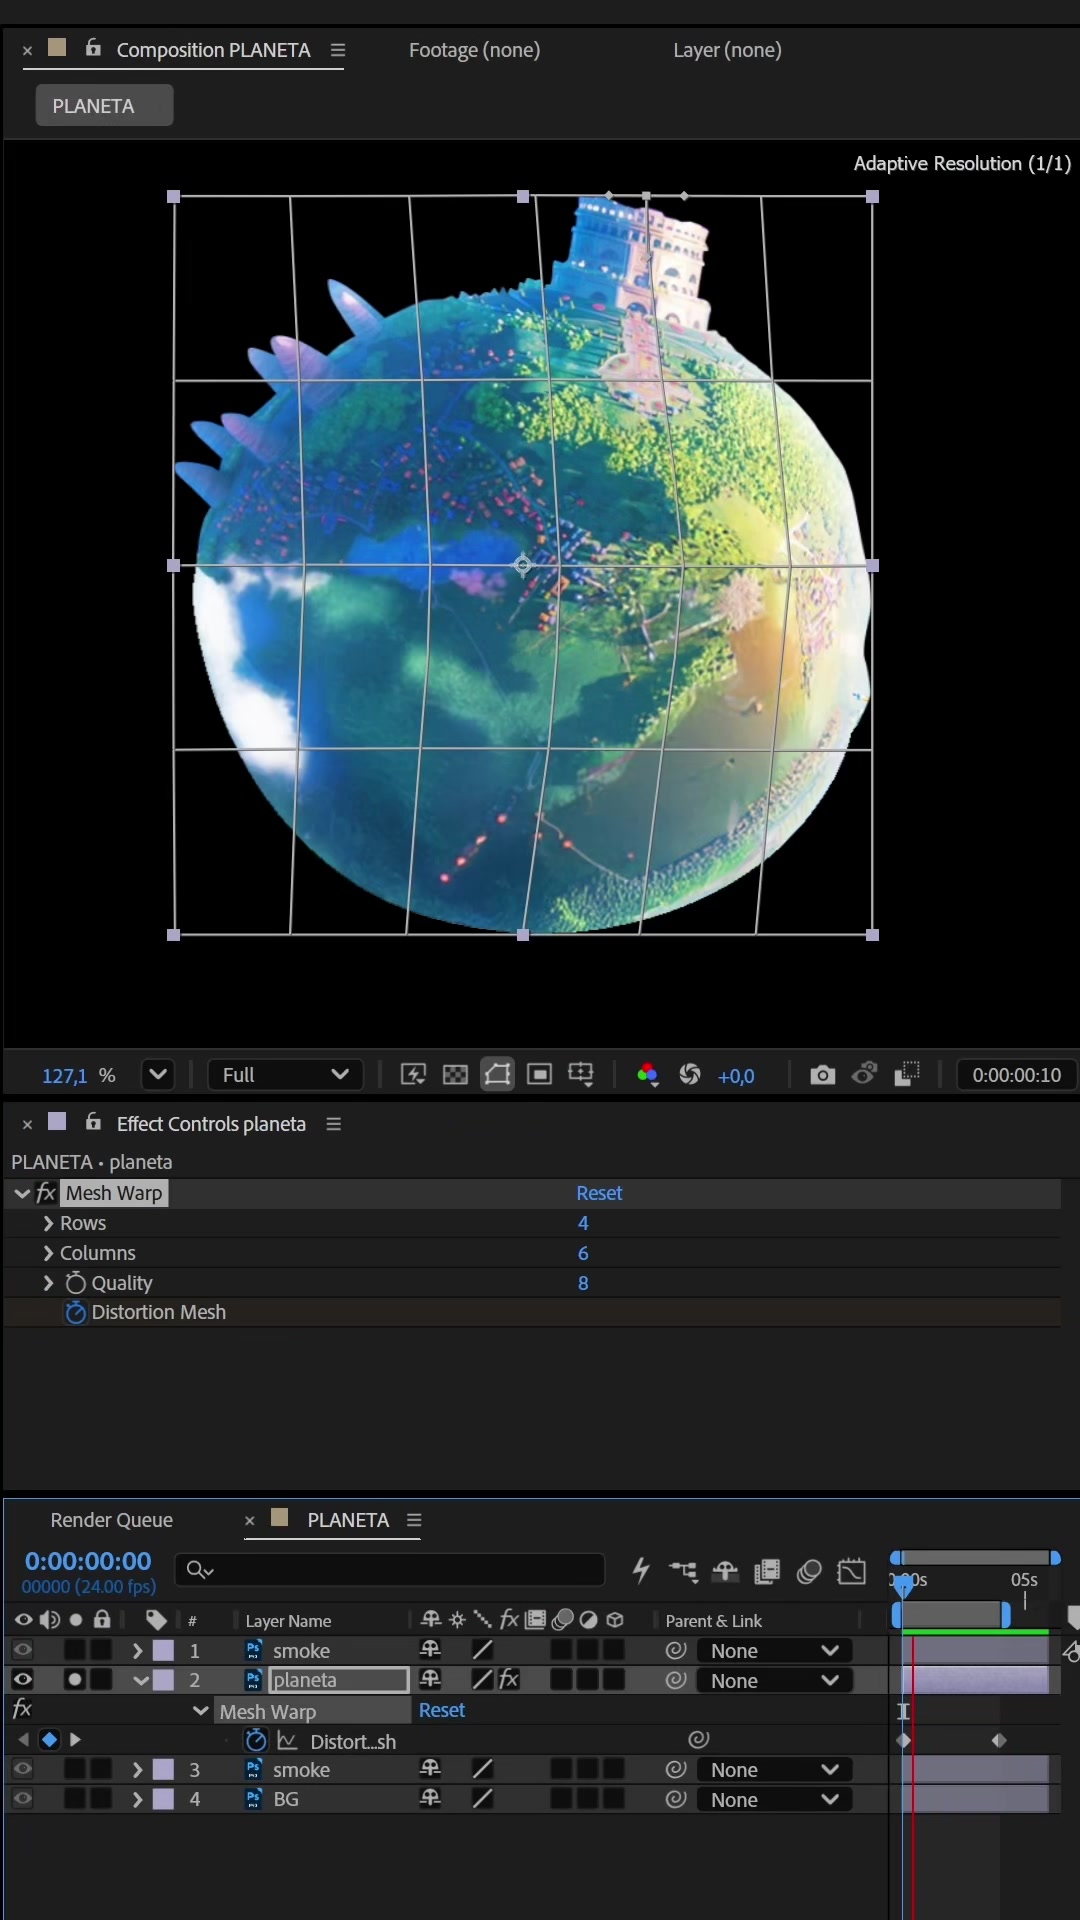Viewport: 1080px width, 1920px height.
Task: Go to next Distortion Mesh keyframe
Action: click(75, 1740)
